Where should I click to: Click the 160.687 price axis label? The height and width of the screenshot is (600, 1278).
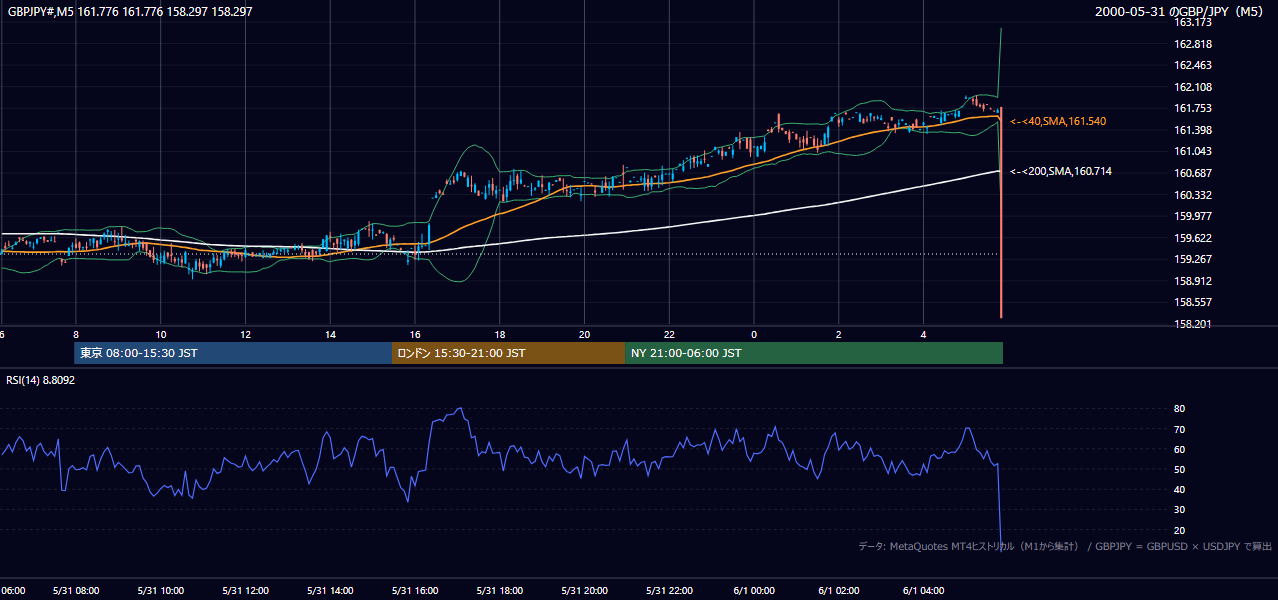[x=1192, y=173]
